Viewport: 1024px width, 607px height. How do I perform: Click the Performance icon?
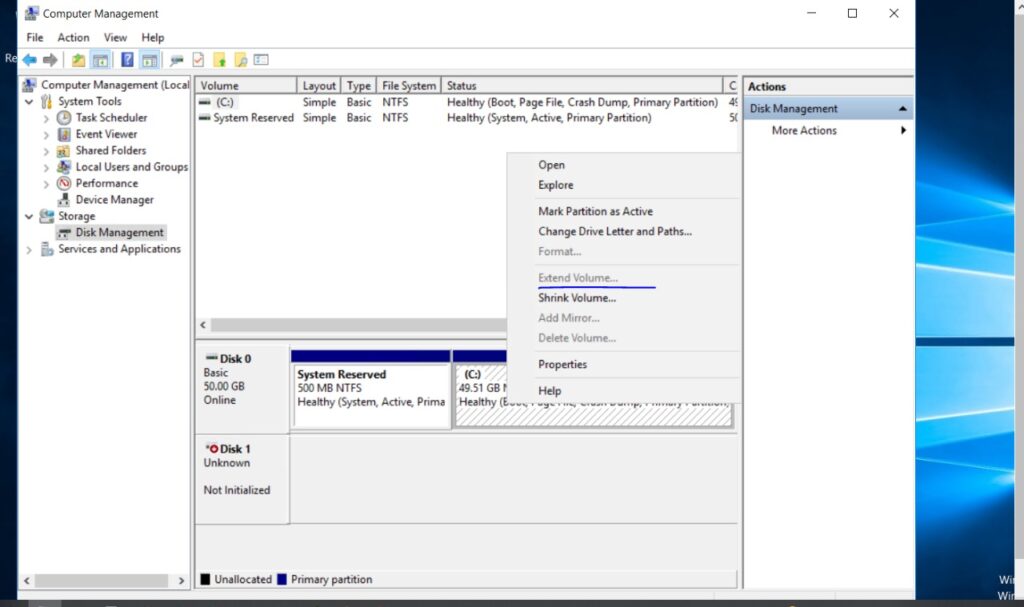(x=64, y=184)
